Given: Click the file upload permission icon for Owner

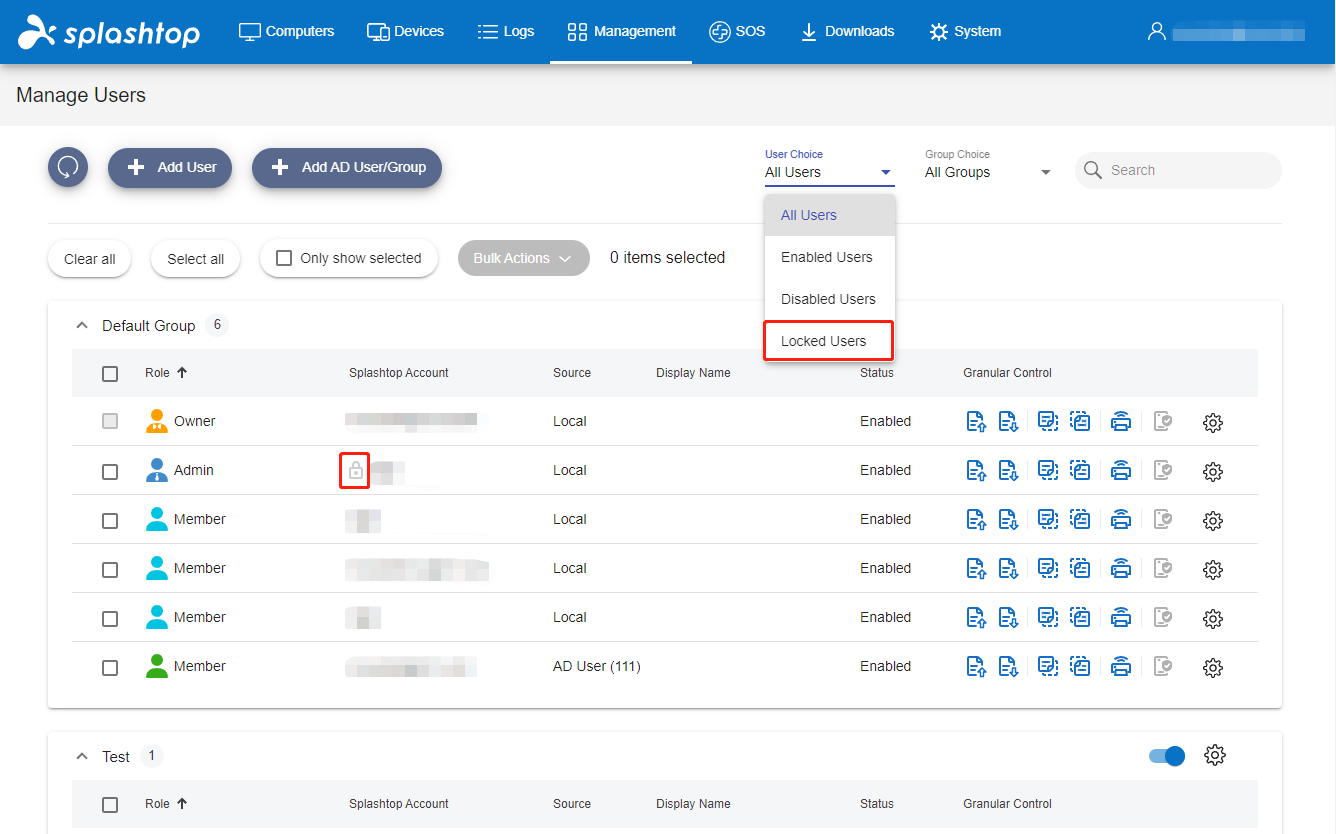Looking at the screenshot, I should point(976,421).
